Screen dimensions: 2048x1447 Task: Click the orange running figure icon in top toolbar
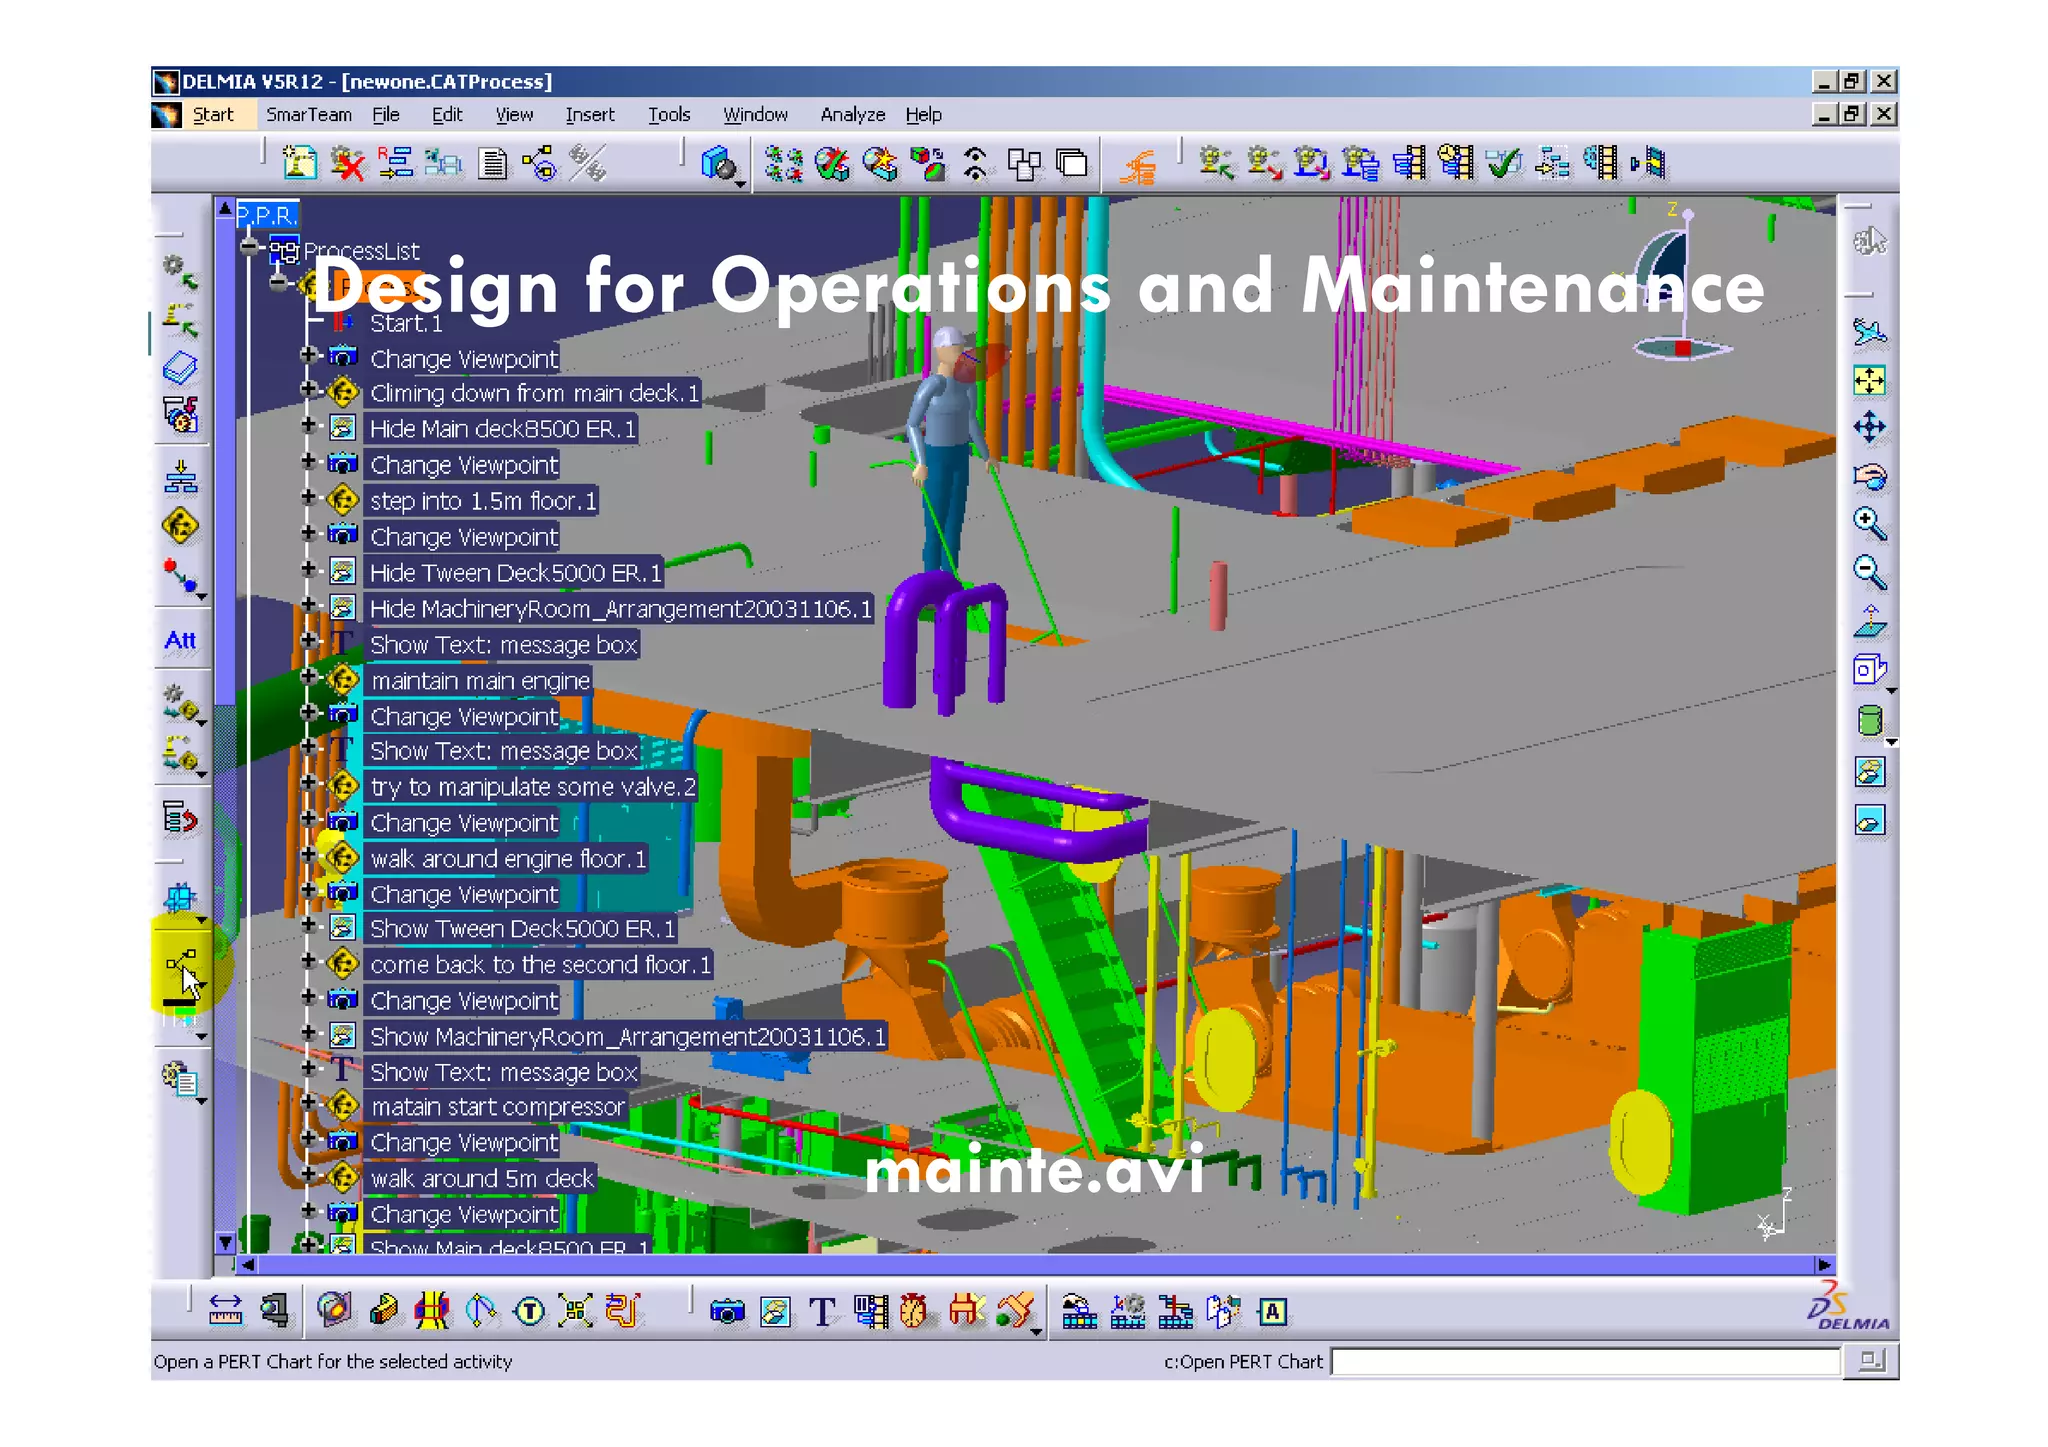(x=1138, y=165)
